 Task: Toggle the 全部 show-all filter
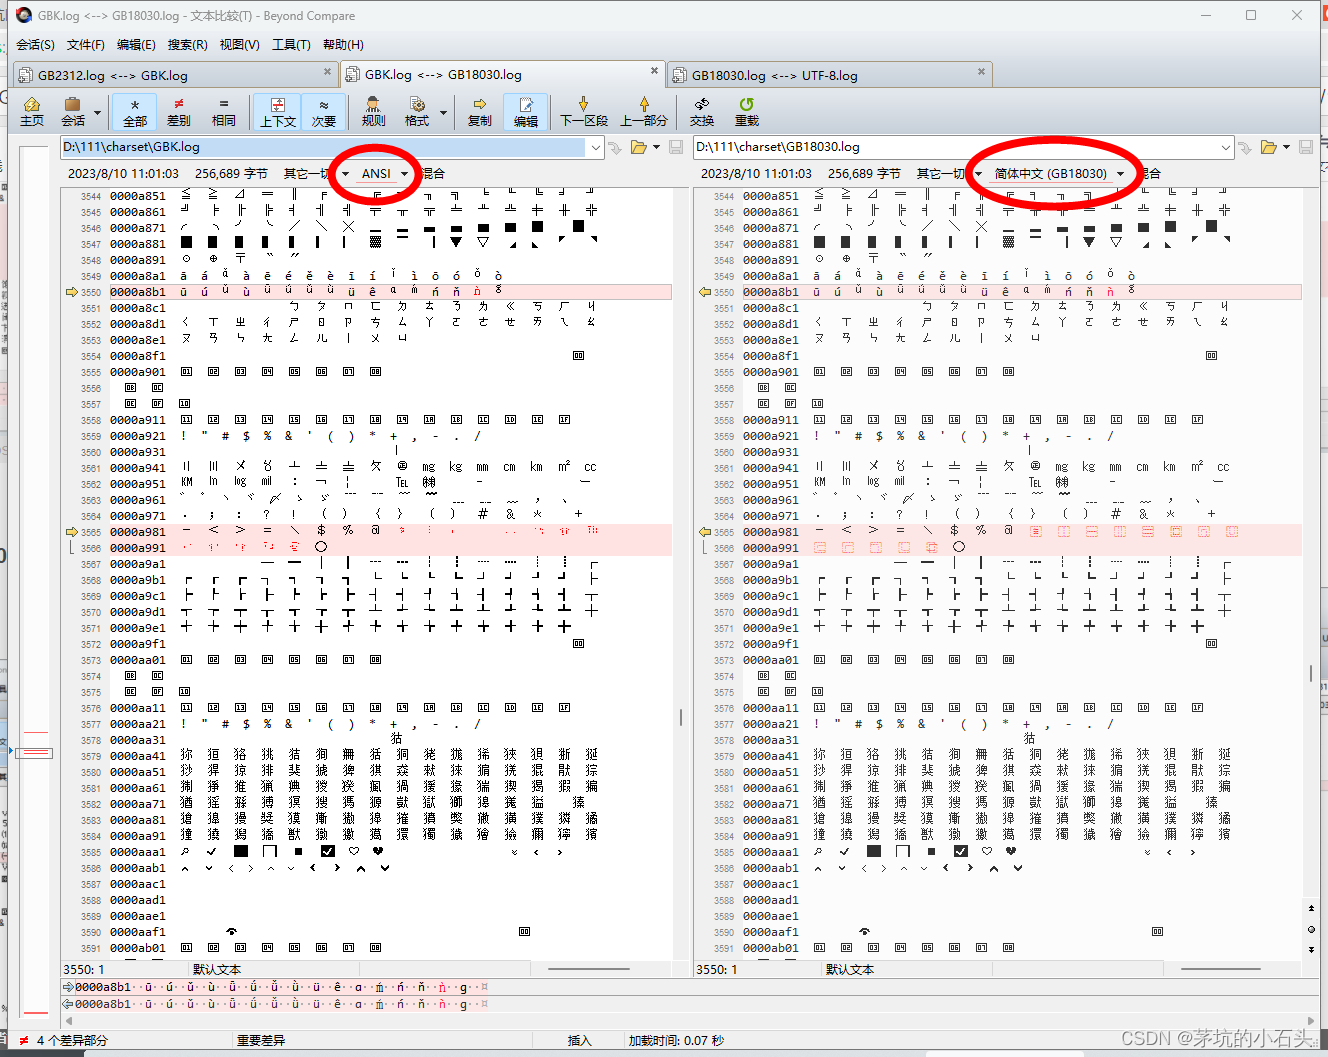[135, 111]
